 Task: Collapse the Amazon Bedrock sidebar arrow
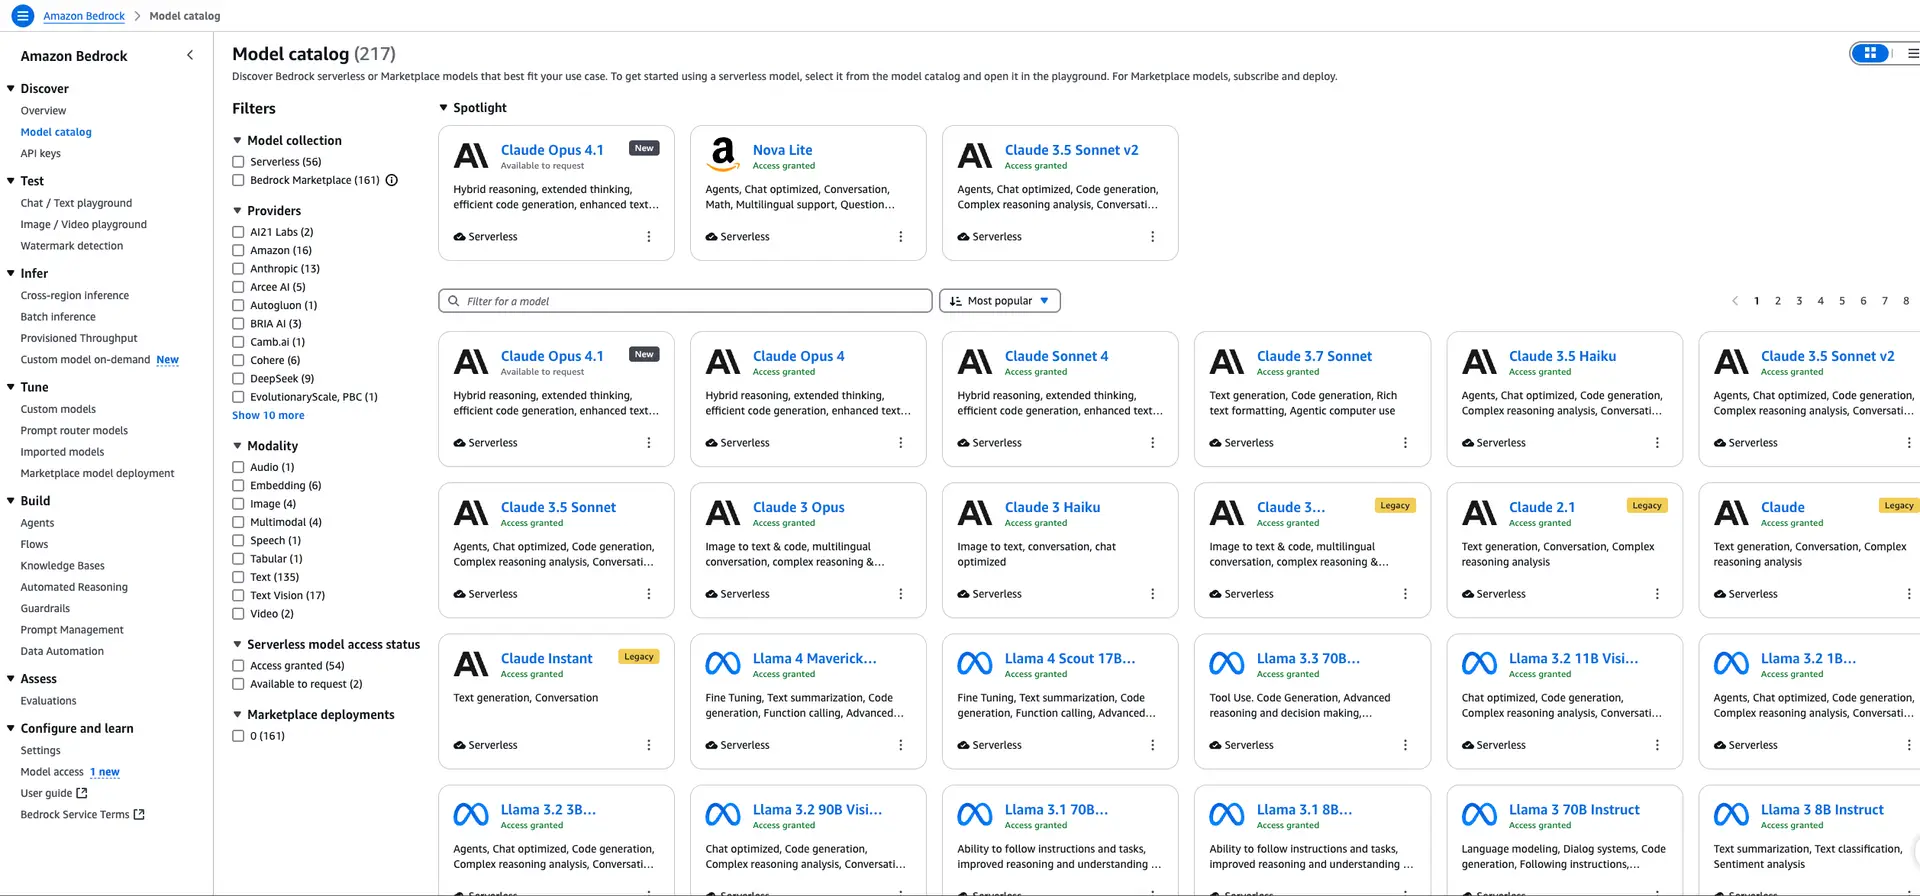[x=190, y=55]
